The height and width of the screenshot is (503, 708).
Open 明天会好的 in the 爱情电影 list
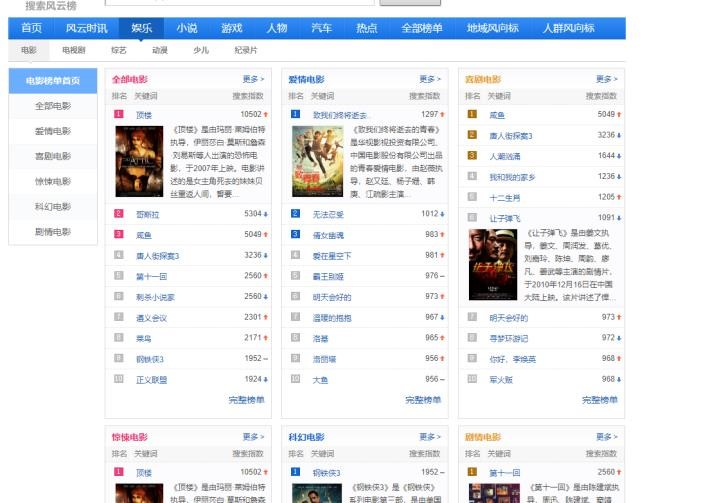tap(332, 297)
